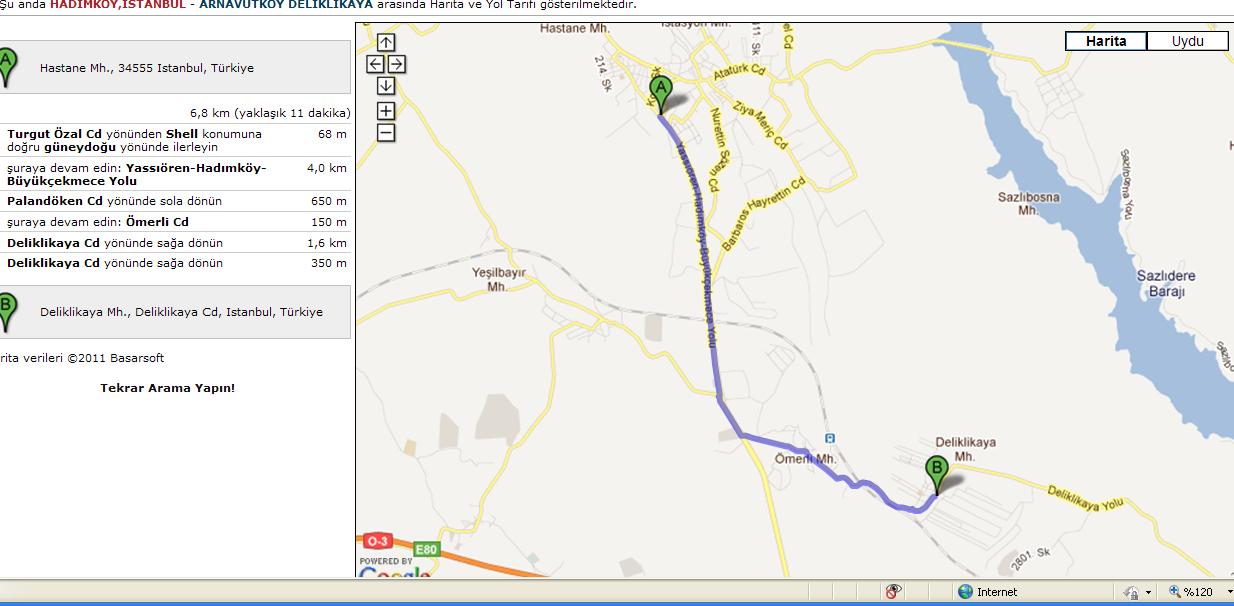Click the Deliklikaya Mh. map label

(965, 449)
